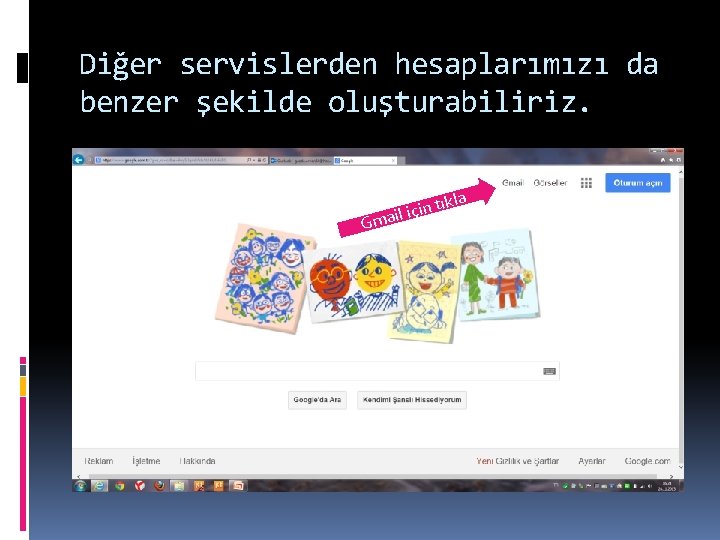The width and height of the screenshot is (720, 540).
Task: Click the Google search input field
Action: 377,371
